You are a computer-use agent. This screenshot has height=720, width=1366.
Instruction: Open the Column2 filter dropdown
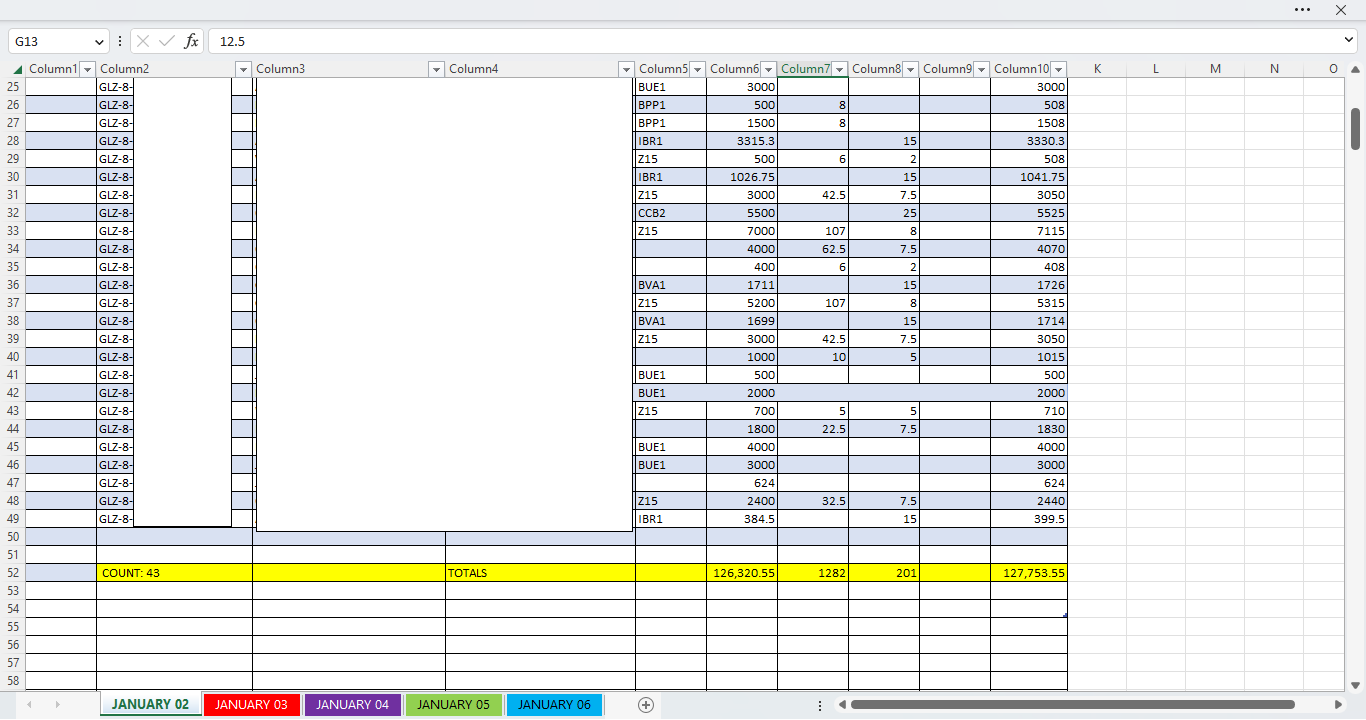[x=243, y=69]
